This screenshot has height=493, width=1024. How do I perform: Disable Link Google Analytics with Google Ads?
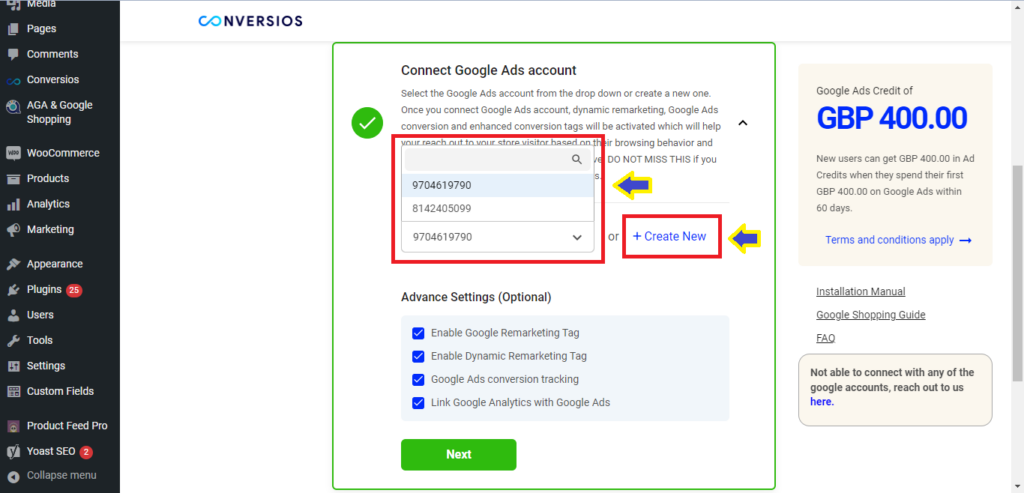[418, 403]
